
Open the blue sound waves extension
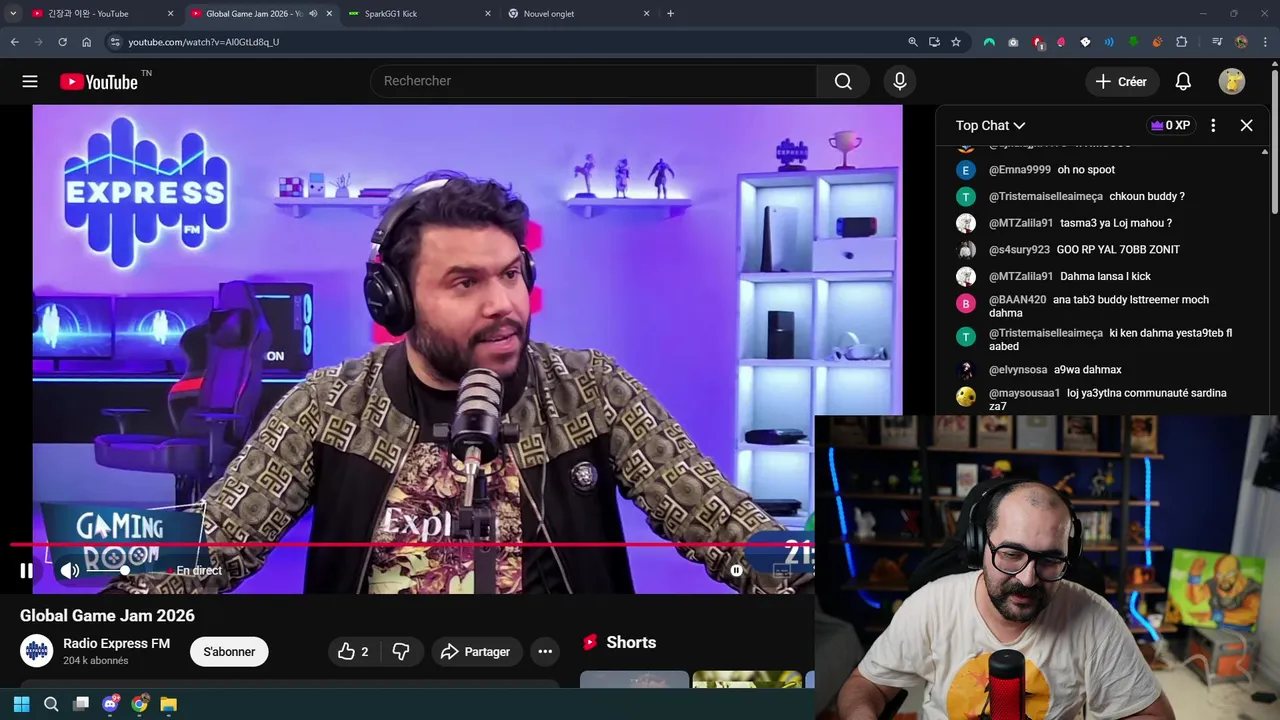coord(1109,42)
